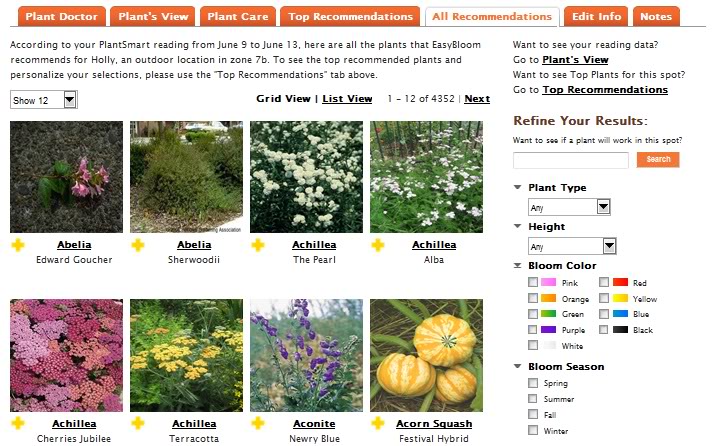
Task: Click the plus icon beside Achillea Alba
Action: [378, 245]
